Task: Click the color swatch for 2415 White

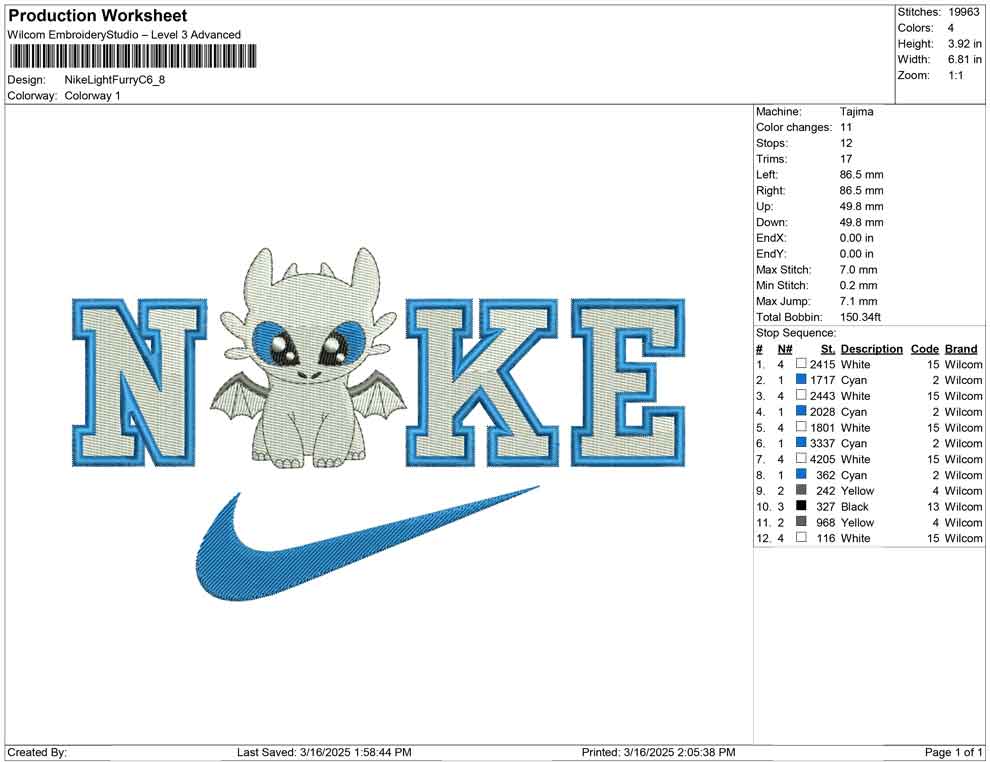Action: tap(801, 364)
